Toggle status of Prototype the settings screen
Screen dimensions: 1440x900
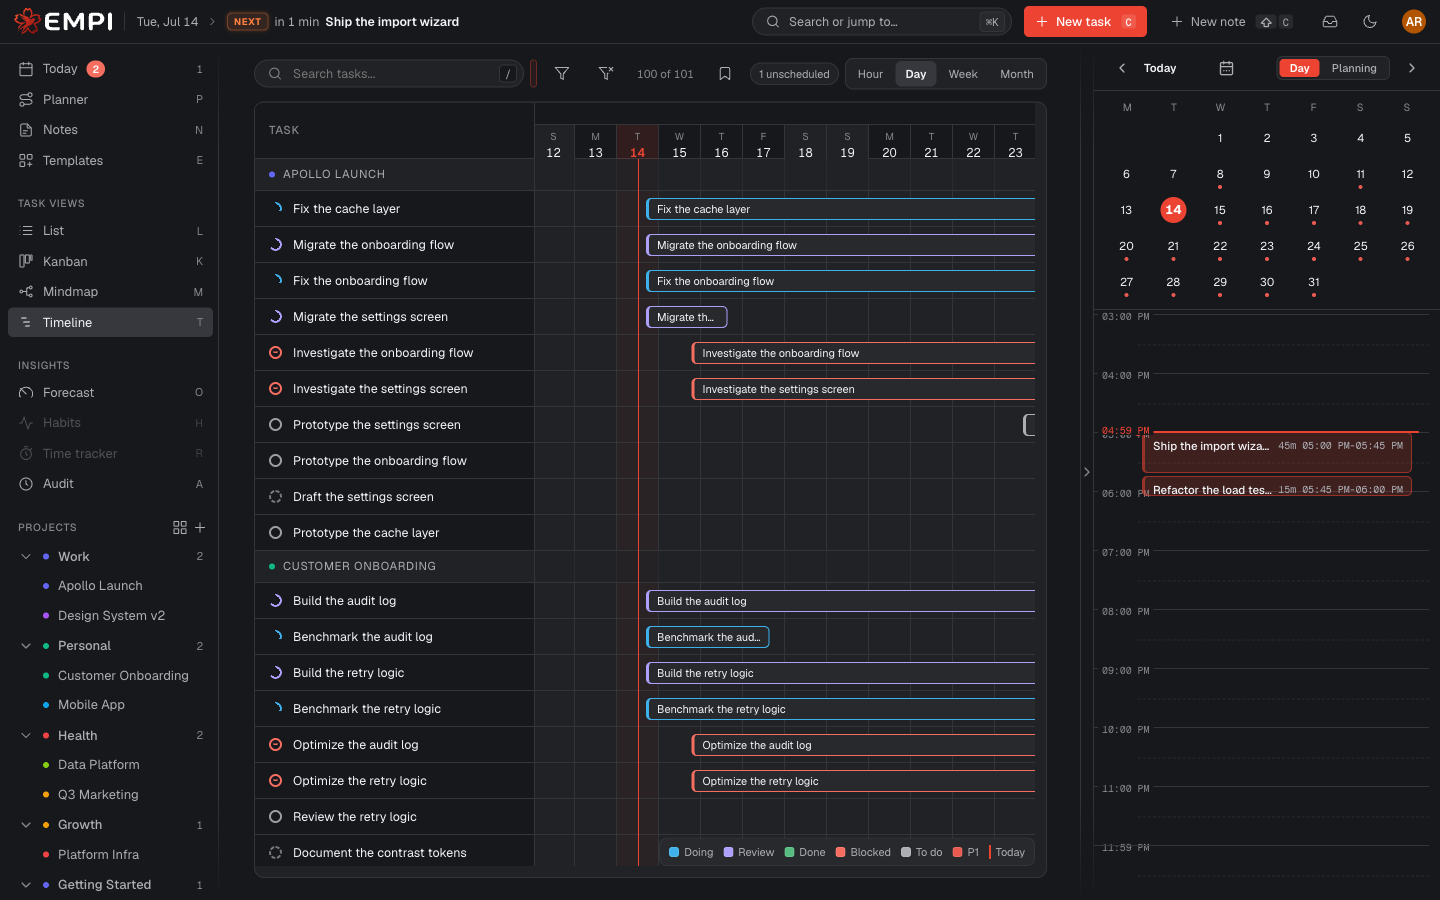pos(275,425)
